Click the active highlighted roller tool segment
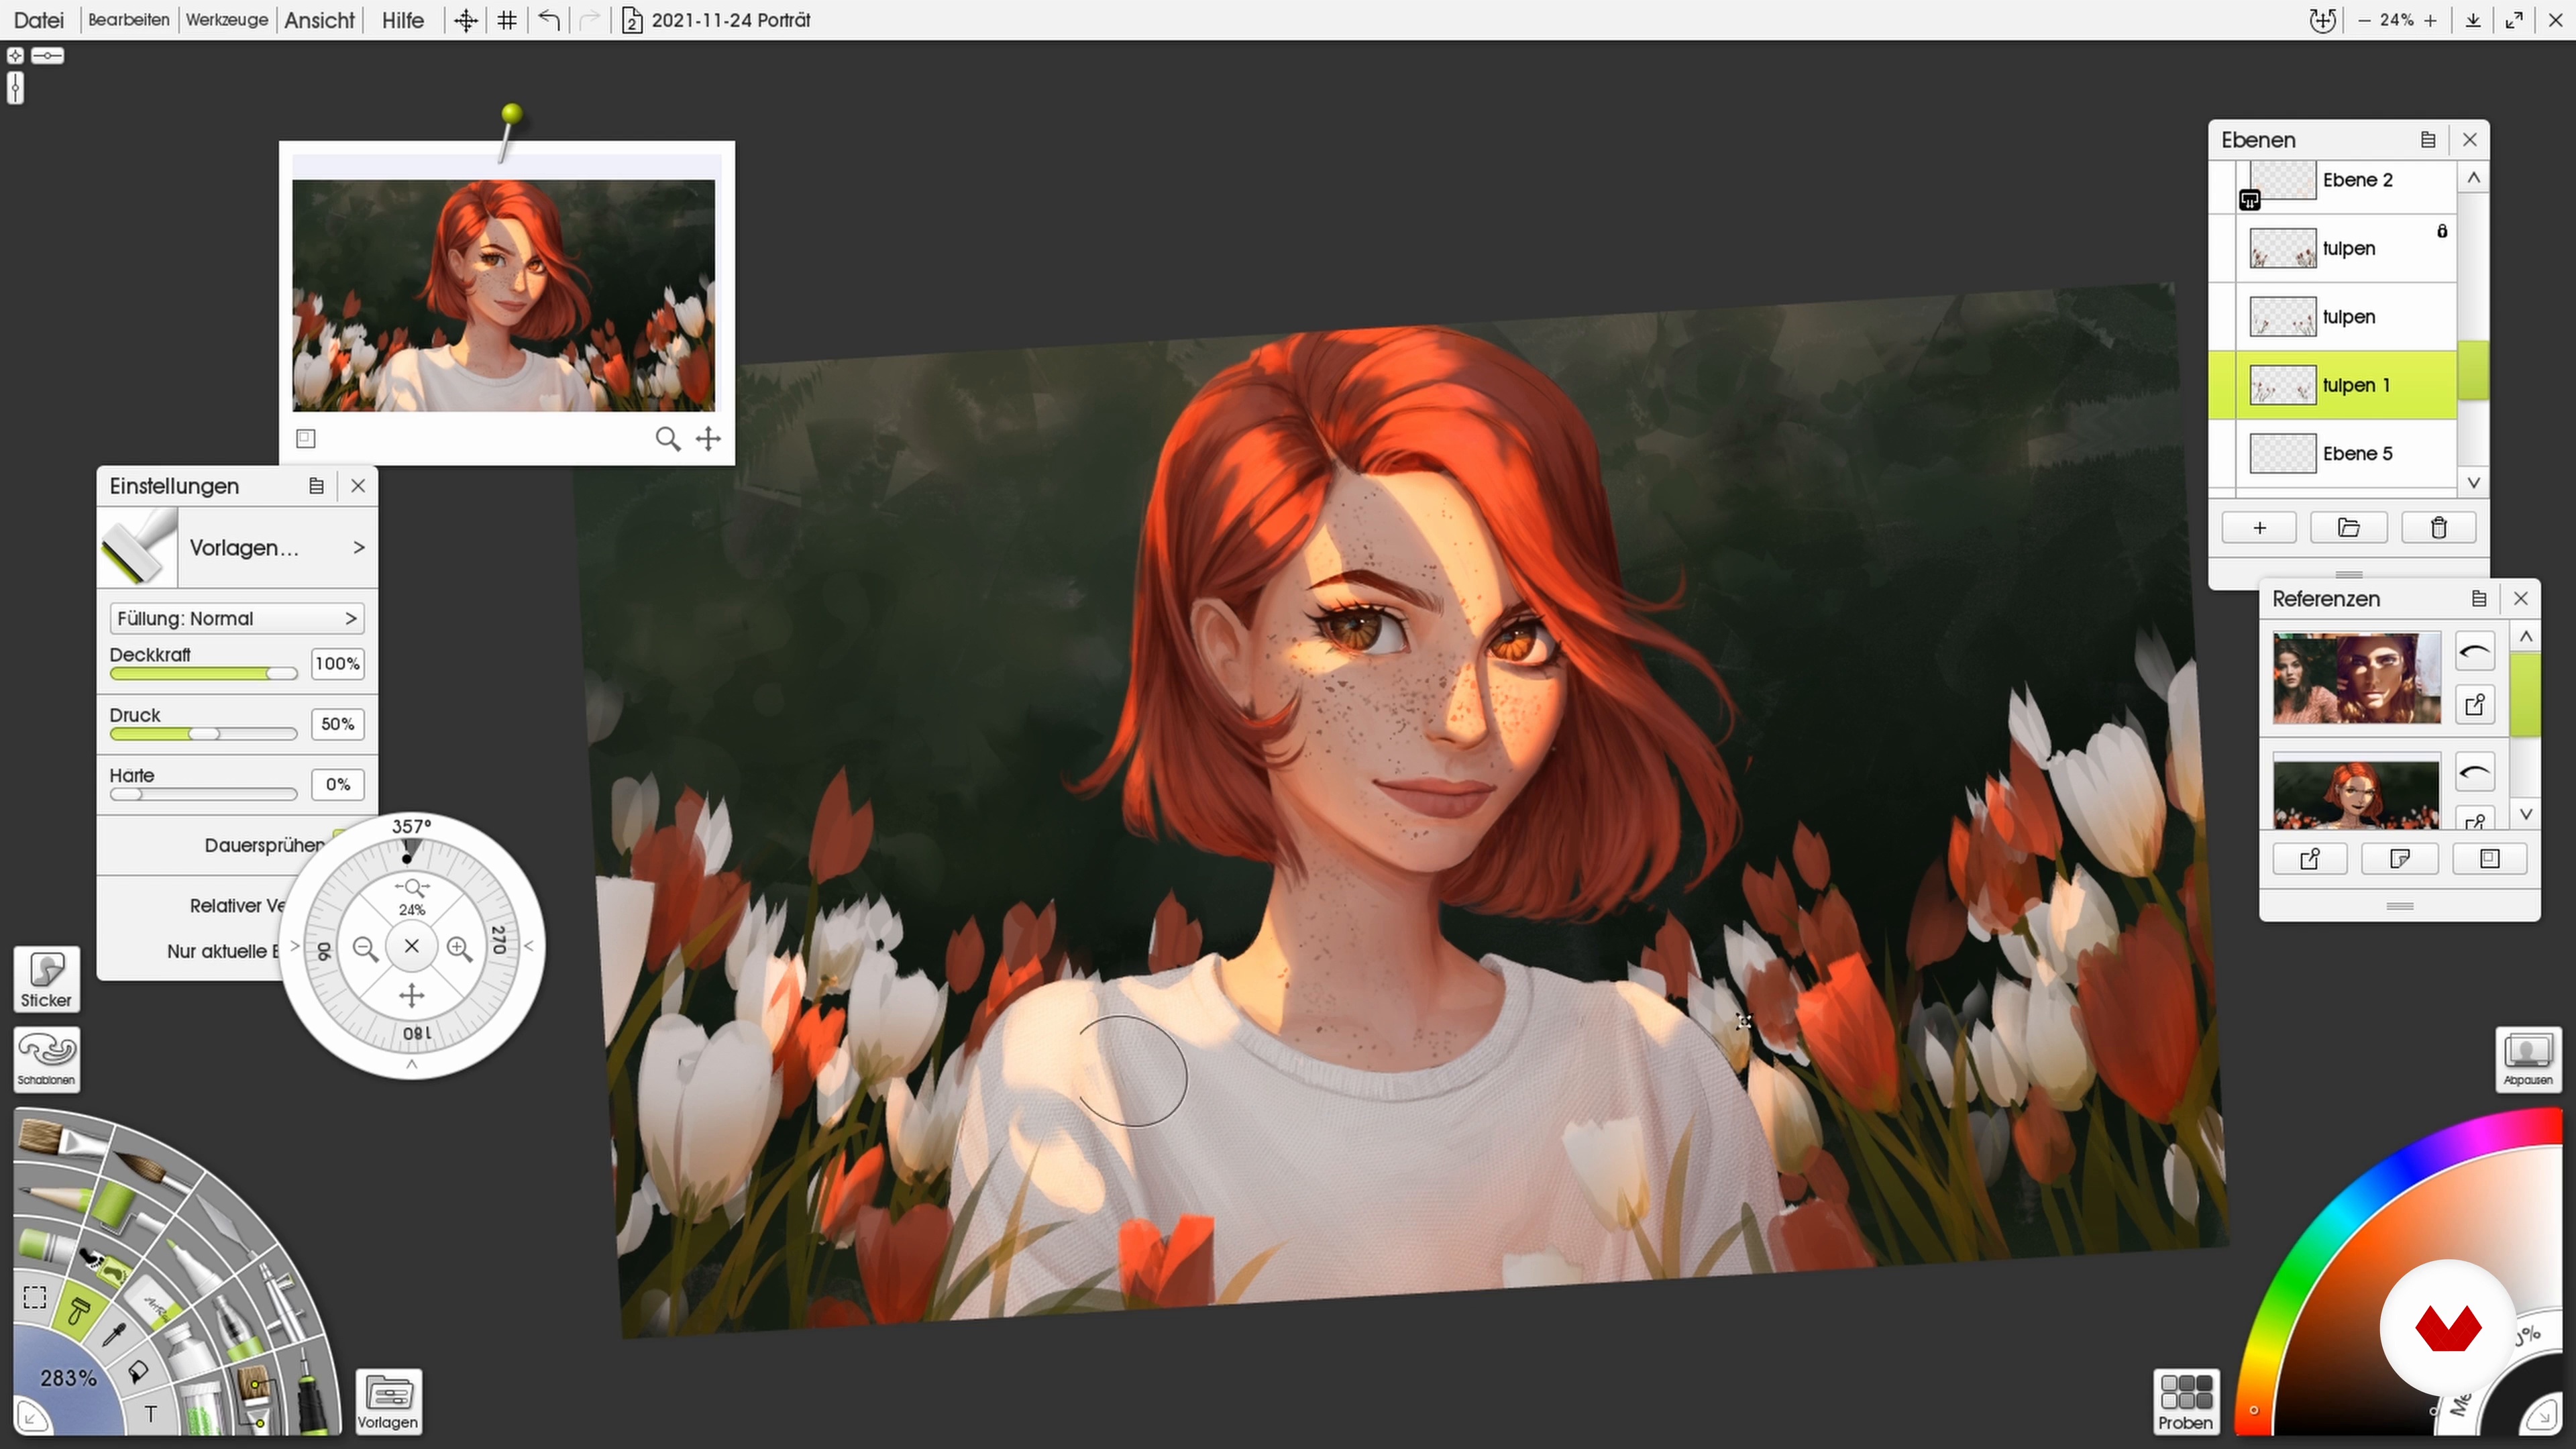 80,1311
